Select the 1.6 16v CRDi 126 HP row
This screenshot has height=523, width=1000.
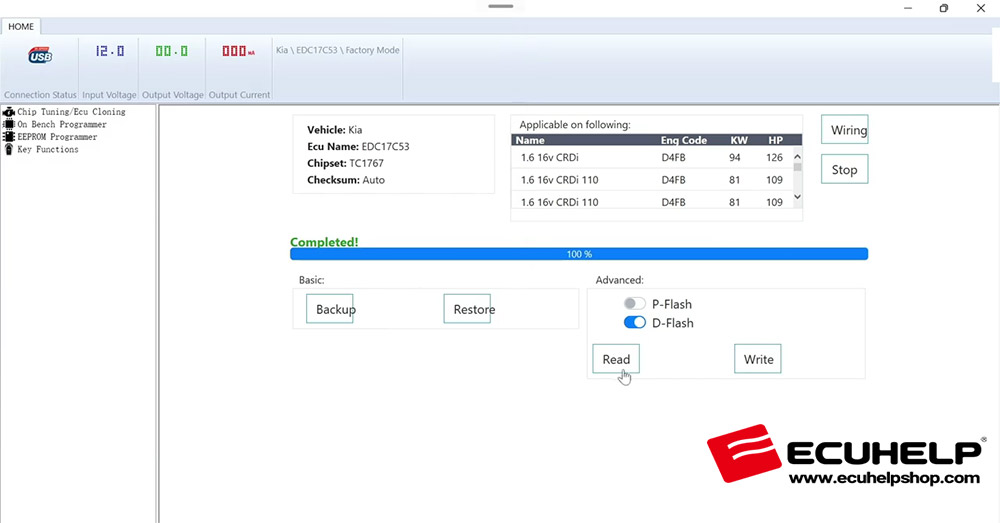[652, 158]
